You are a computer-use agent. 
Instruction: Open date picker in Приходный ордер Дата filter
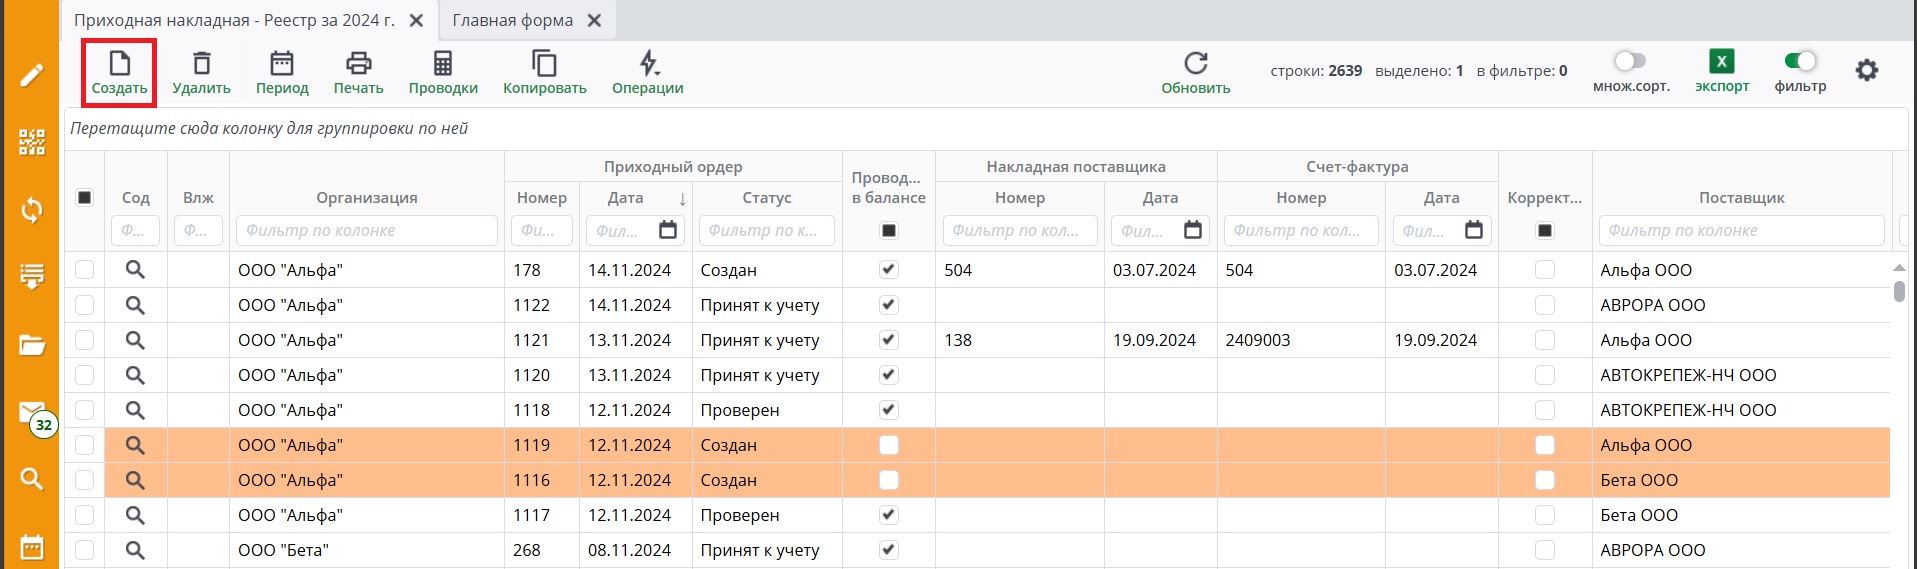(668, 231)
